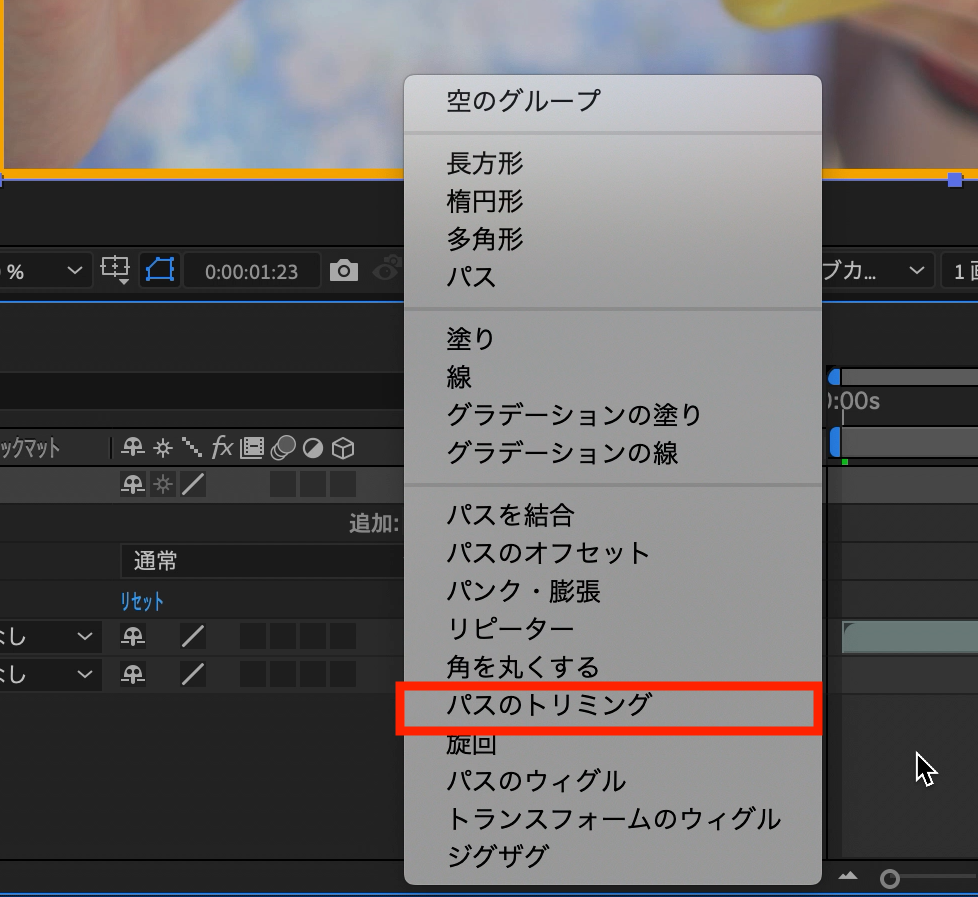Enable 3D Layer box on the upper なし layer
Viewport: 978px width, 897px height.
pyautogui.click(x=342, y=637)
